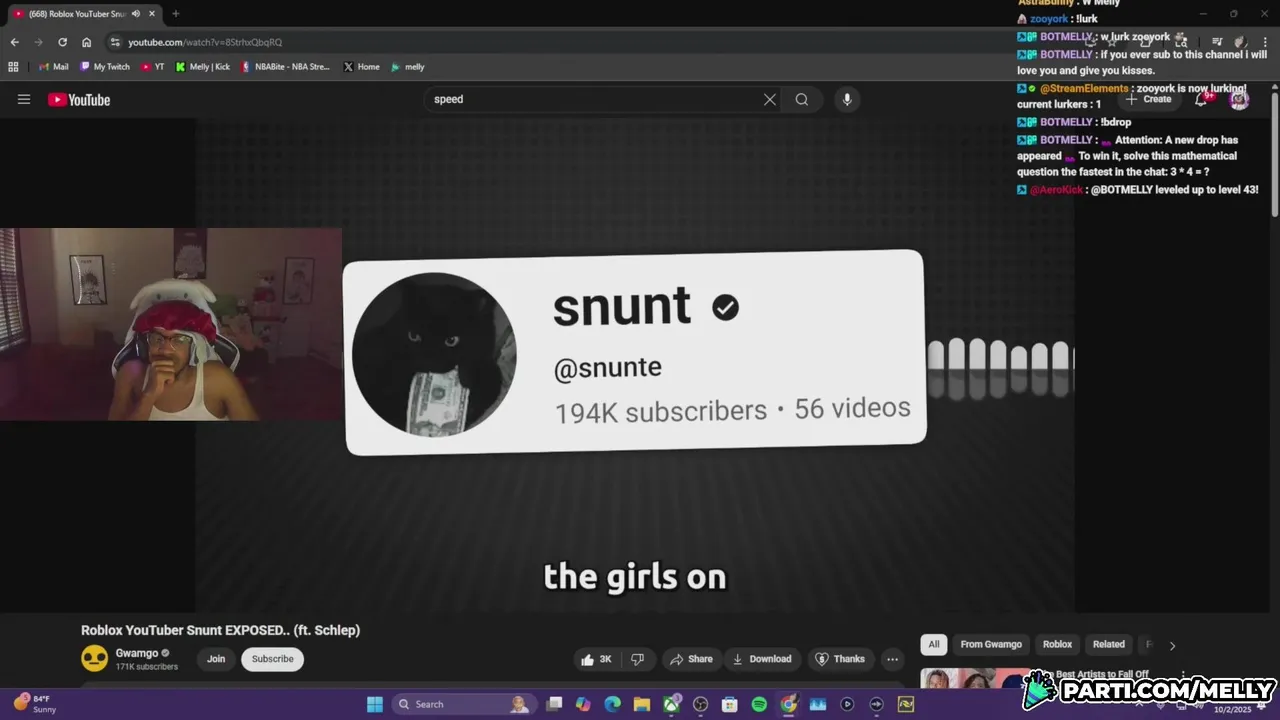The width and height of the screenshot is (1280, 720).
Task: Open more actions three-dot menu
Action: coord(892,659)
